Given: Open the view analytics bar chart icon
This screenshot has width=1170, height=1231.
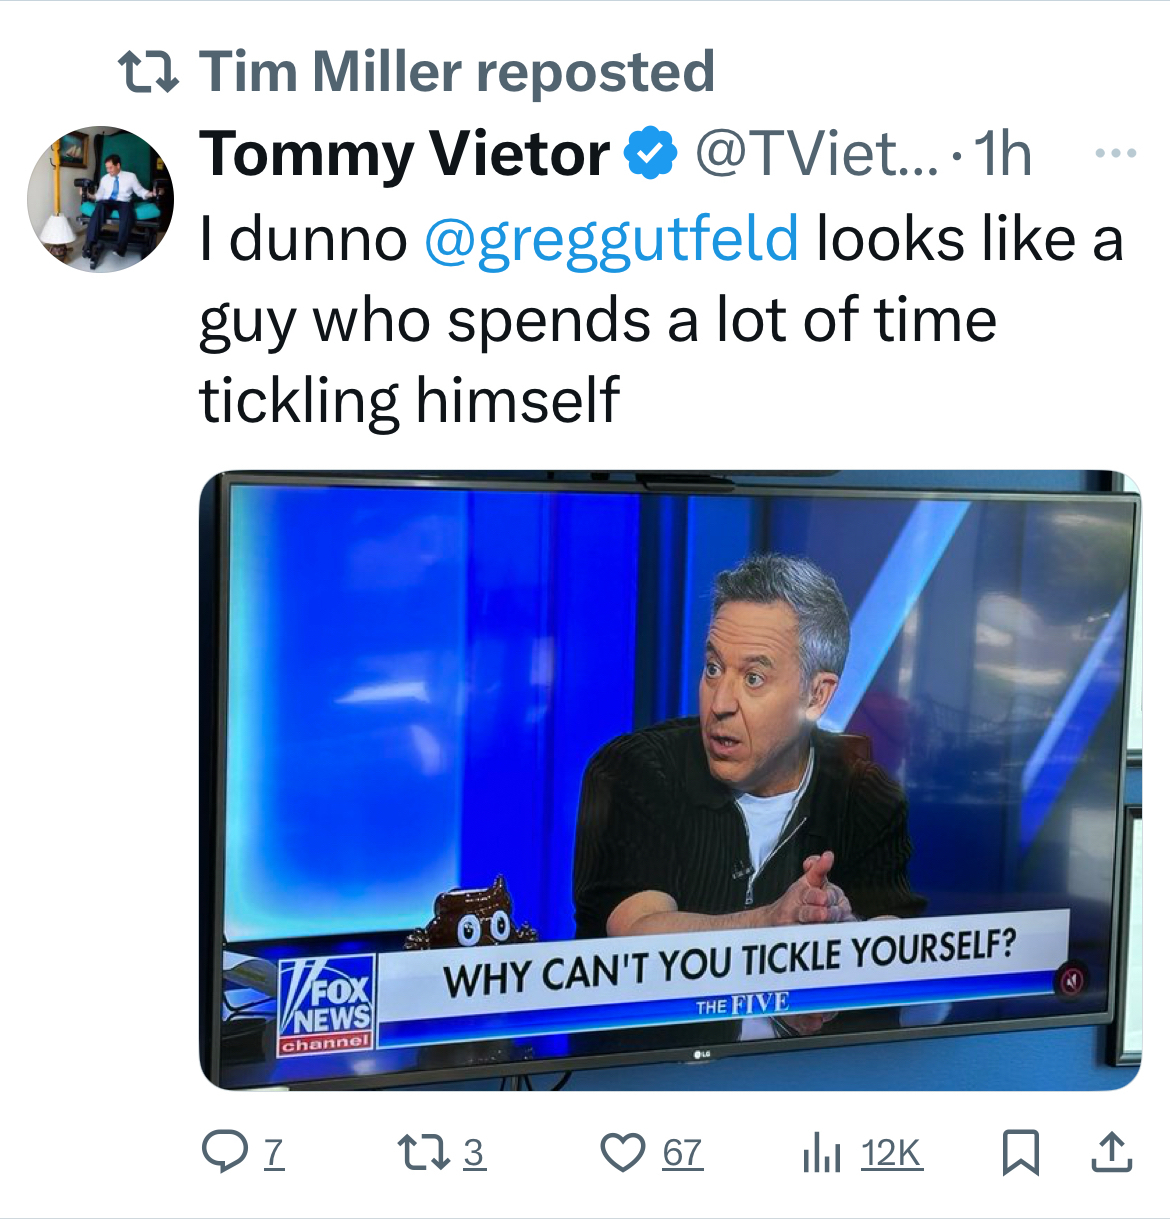Looking at the screenshot, I should click(x=818, y=1154).
